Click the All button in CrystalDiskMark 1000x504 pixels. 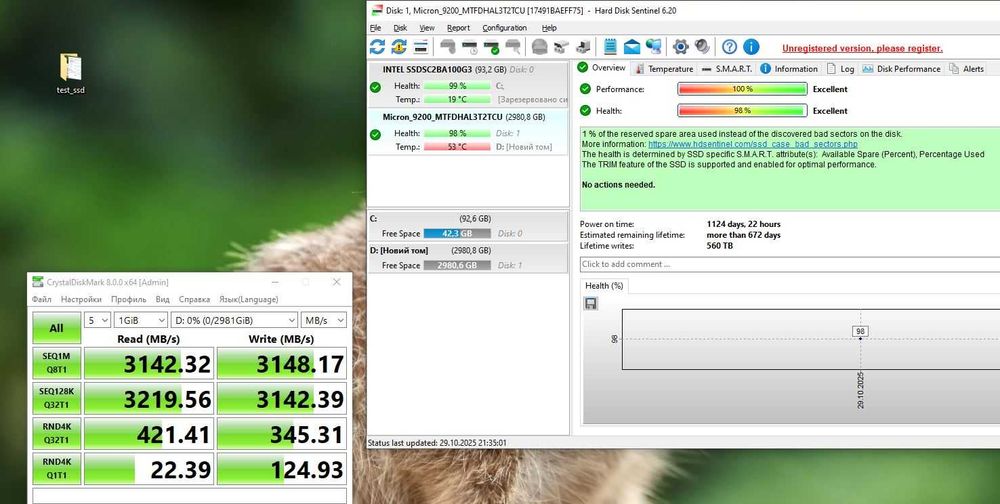coord(57,328)
